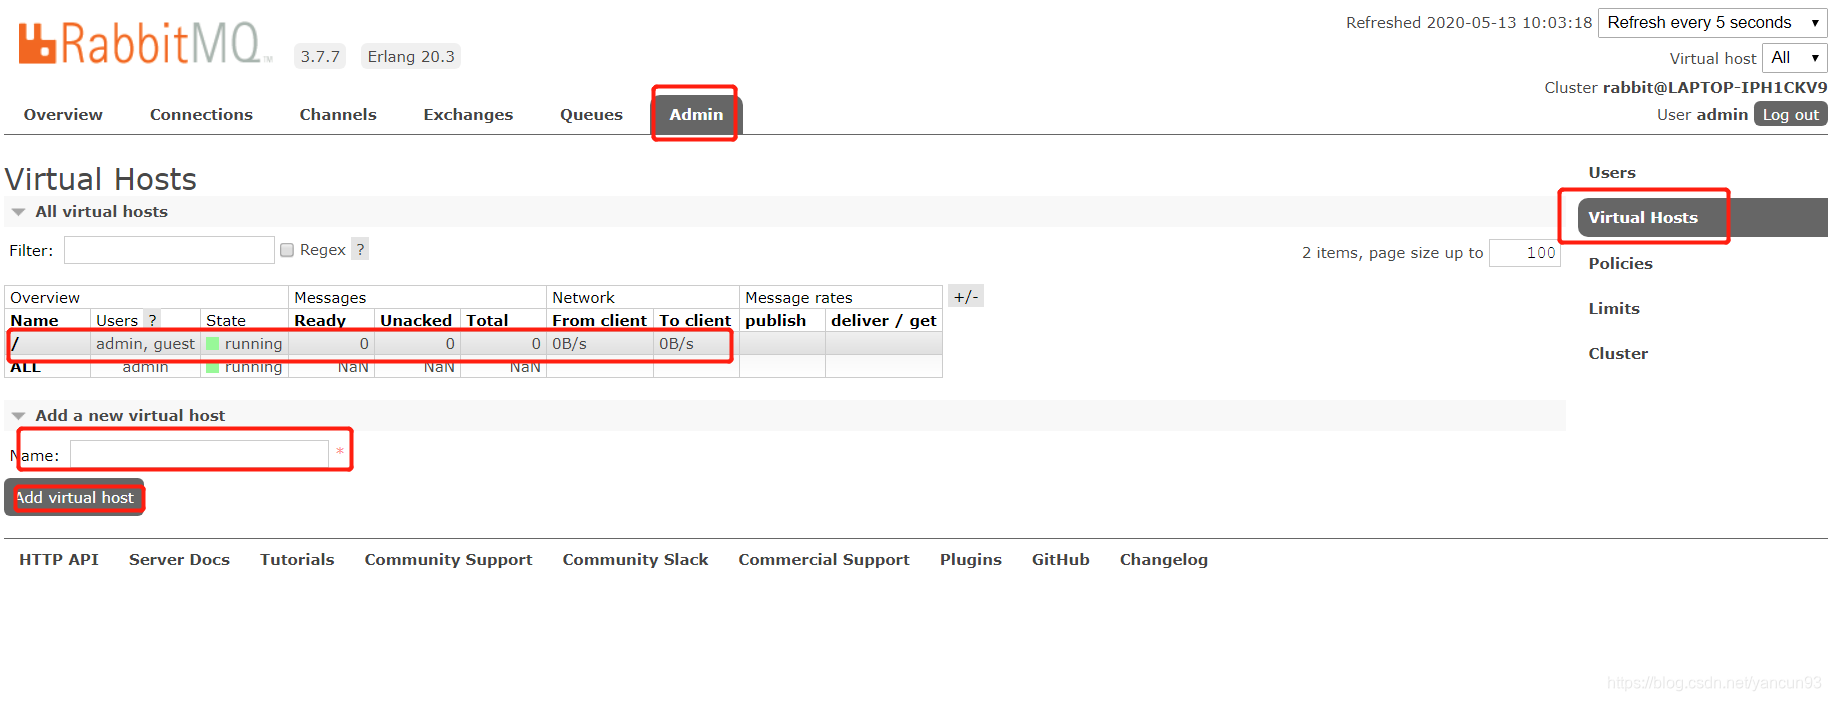Image resolution: width=1831 pixels, height=701 pixels.
Task: Click the Add virtual host button
Action: 74,497
